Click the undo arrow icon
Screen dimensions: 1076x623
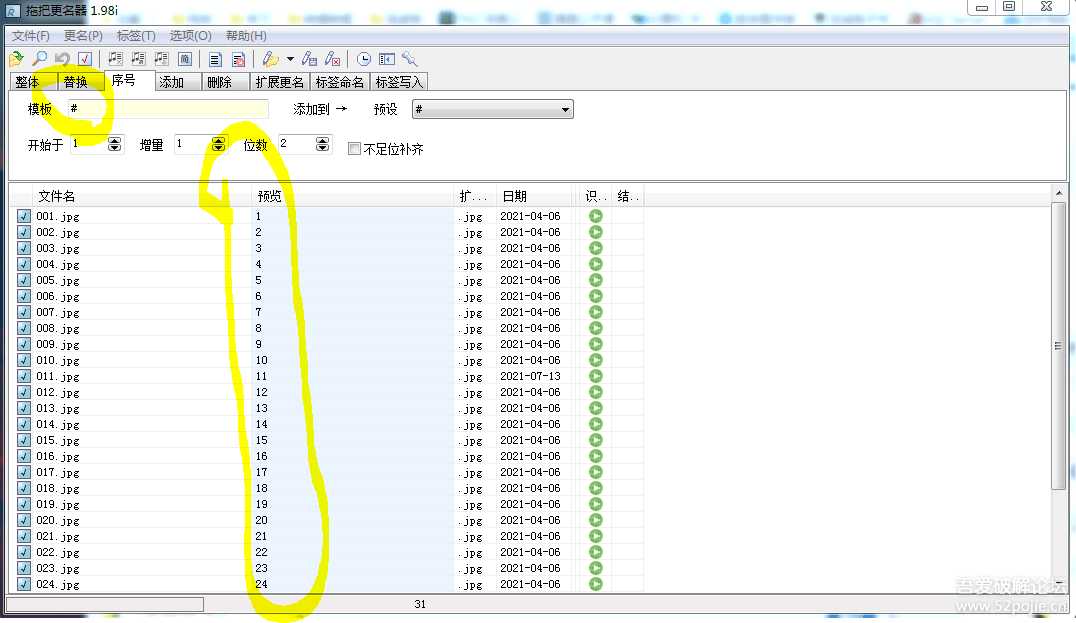click(62, 59)
